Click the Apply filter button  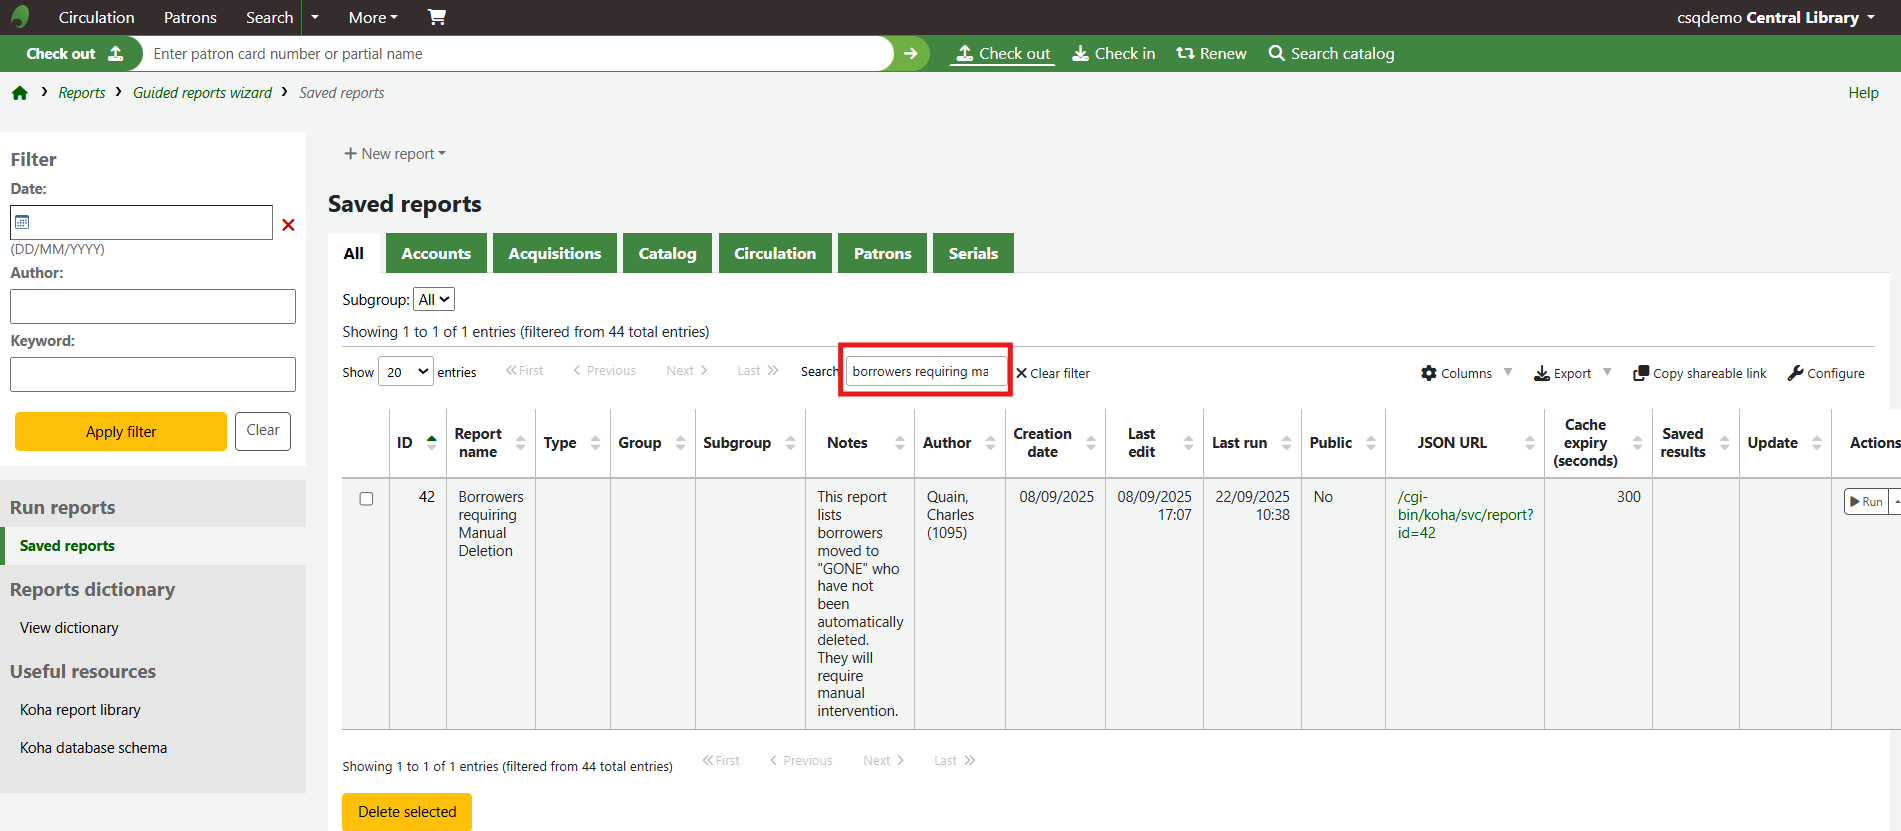click(121, 432)
